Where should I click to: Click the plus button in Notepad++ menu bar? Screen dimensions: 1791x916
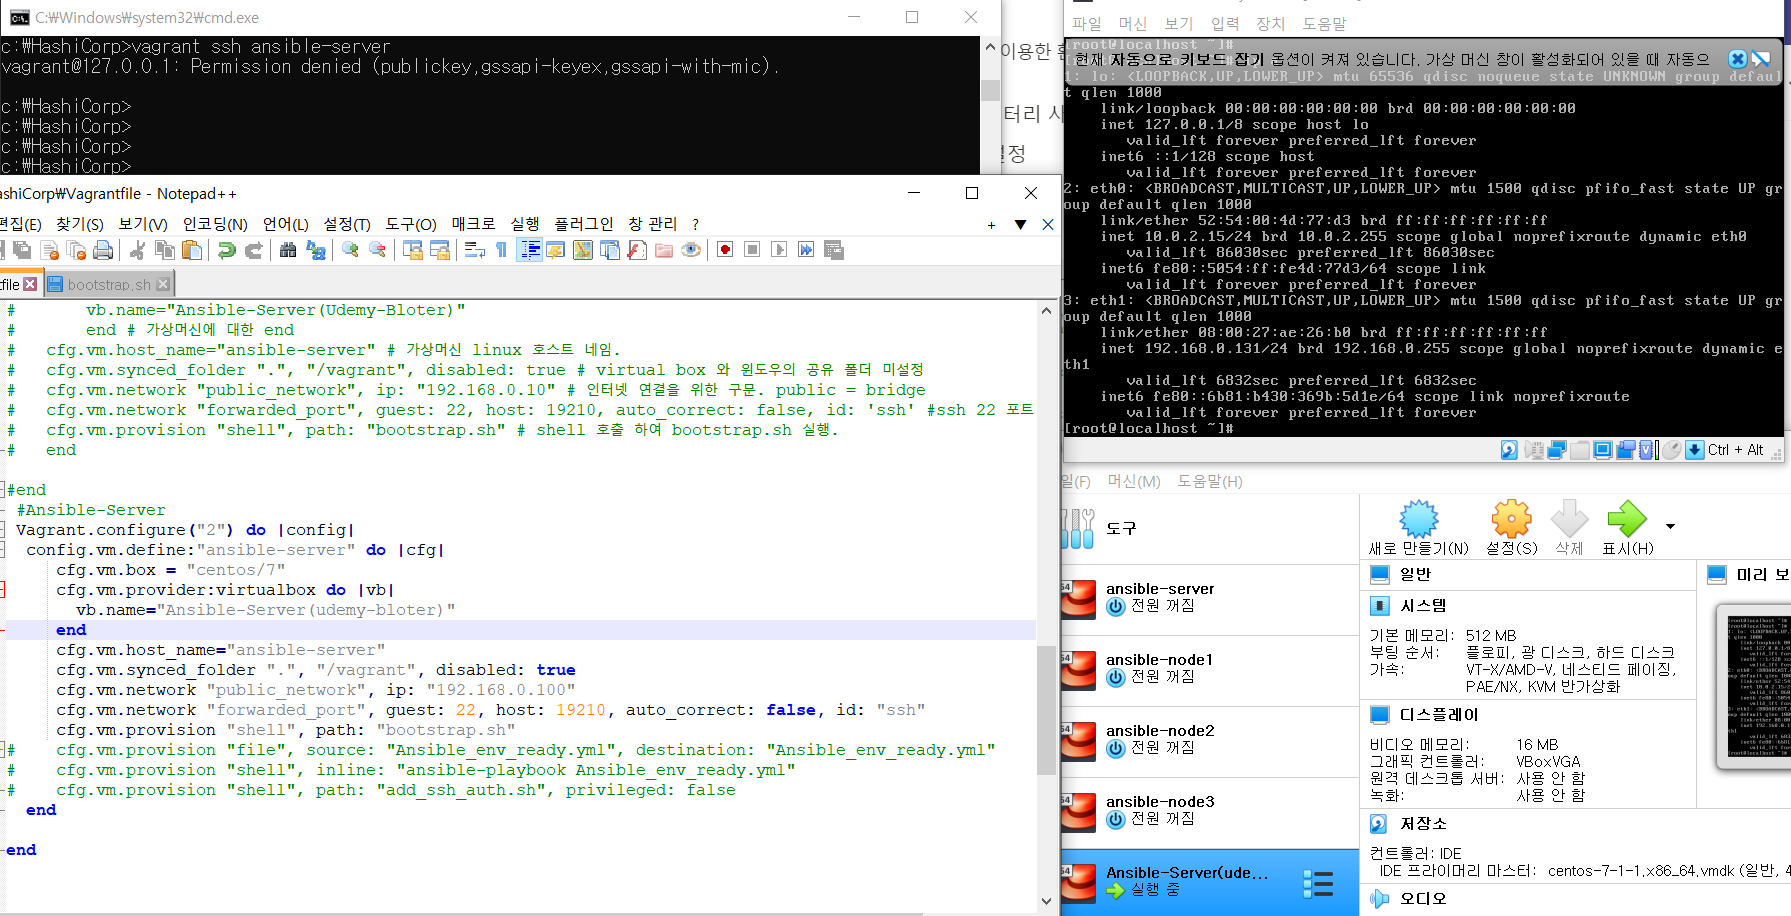pos(991,225)
